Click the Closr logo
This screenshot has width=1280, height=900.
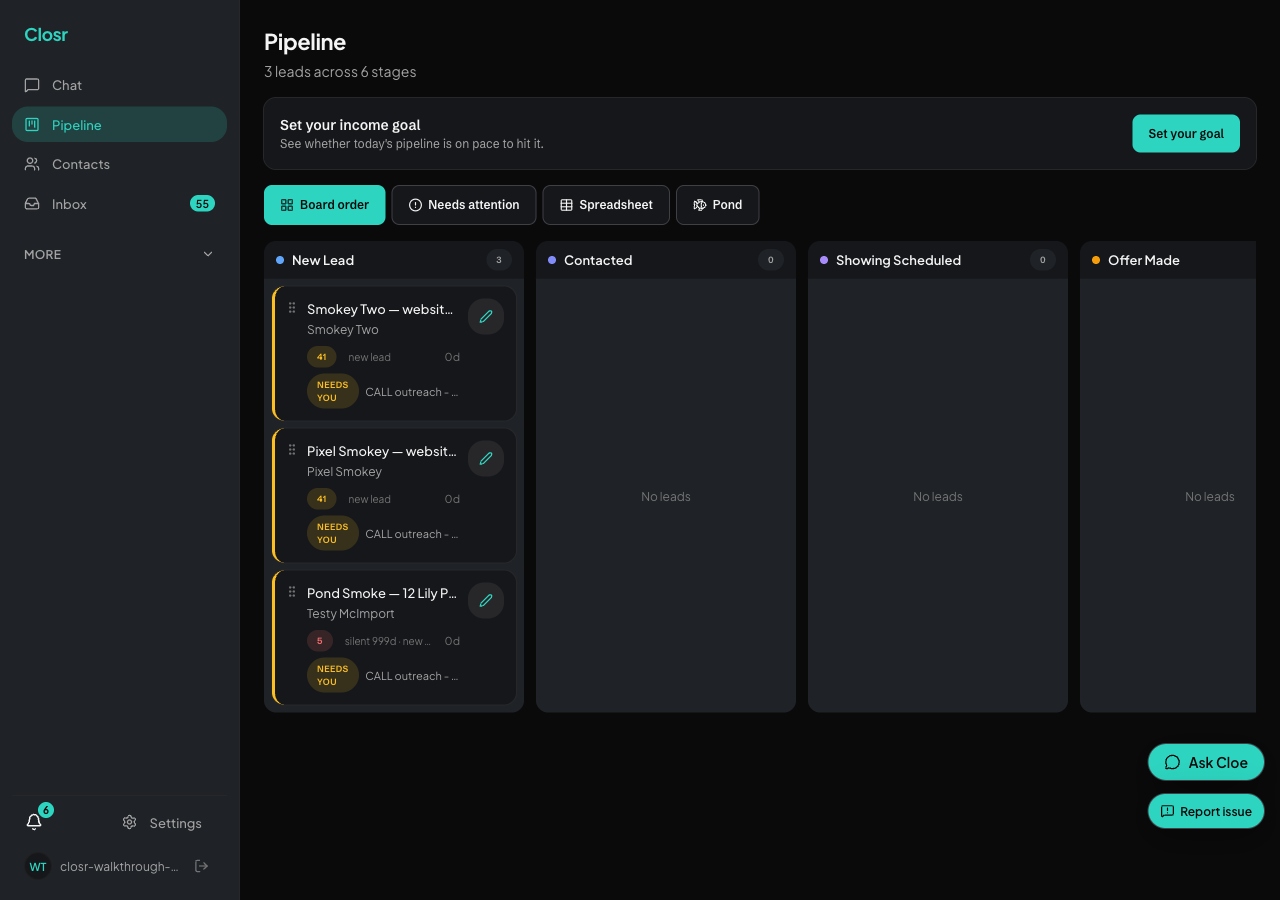[46, 35]
